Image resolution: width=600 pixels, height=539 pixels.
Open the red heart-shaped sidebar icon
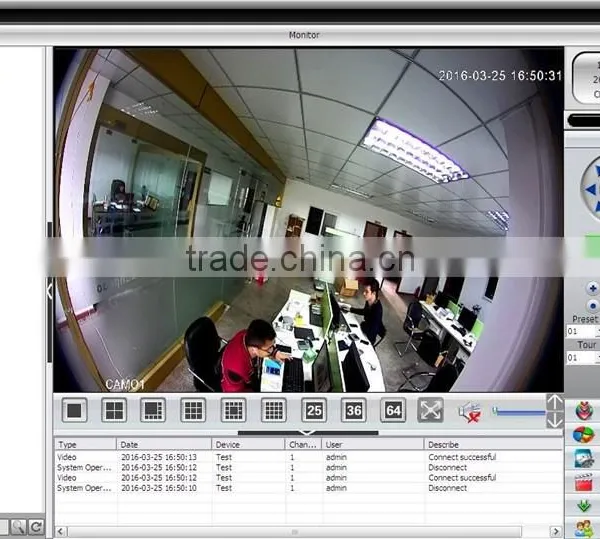coord(584,410)
